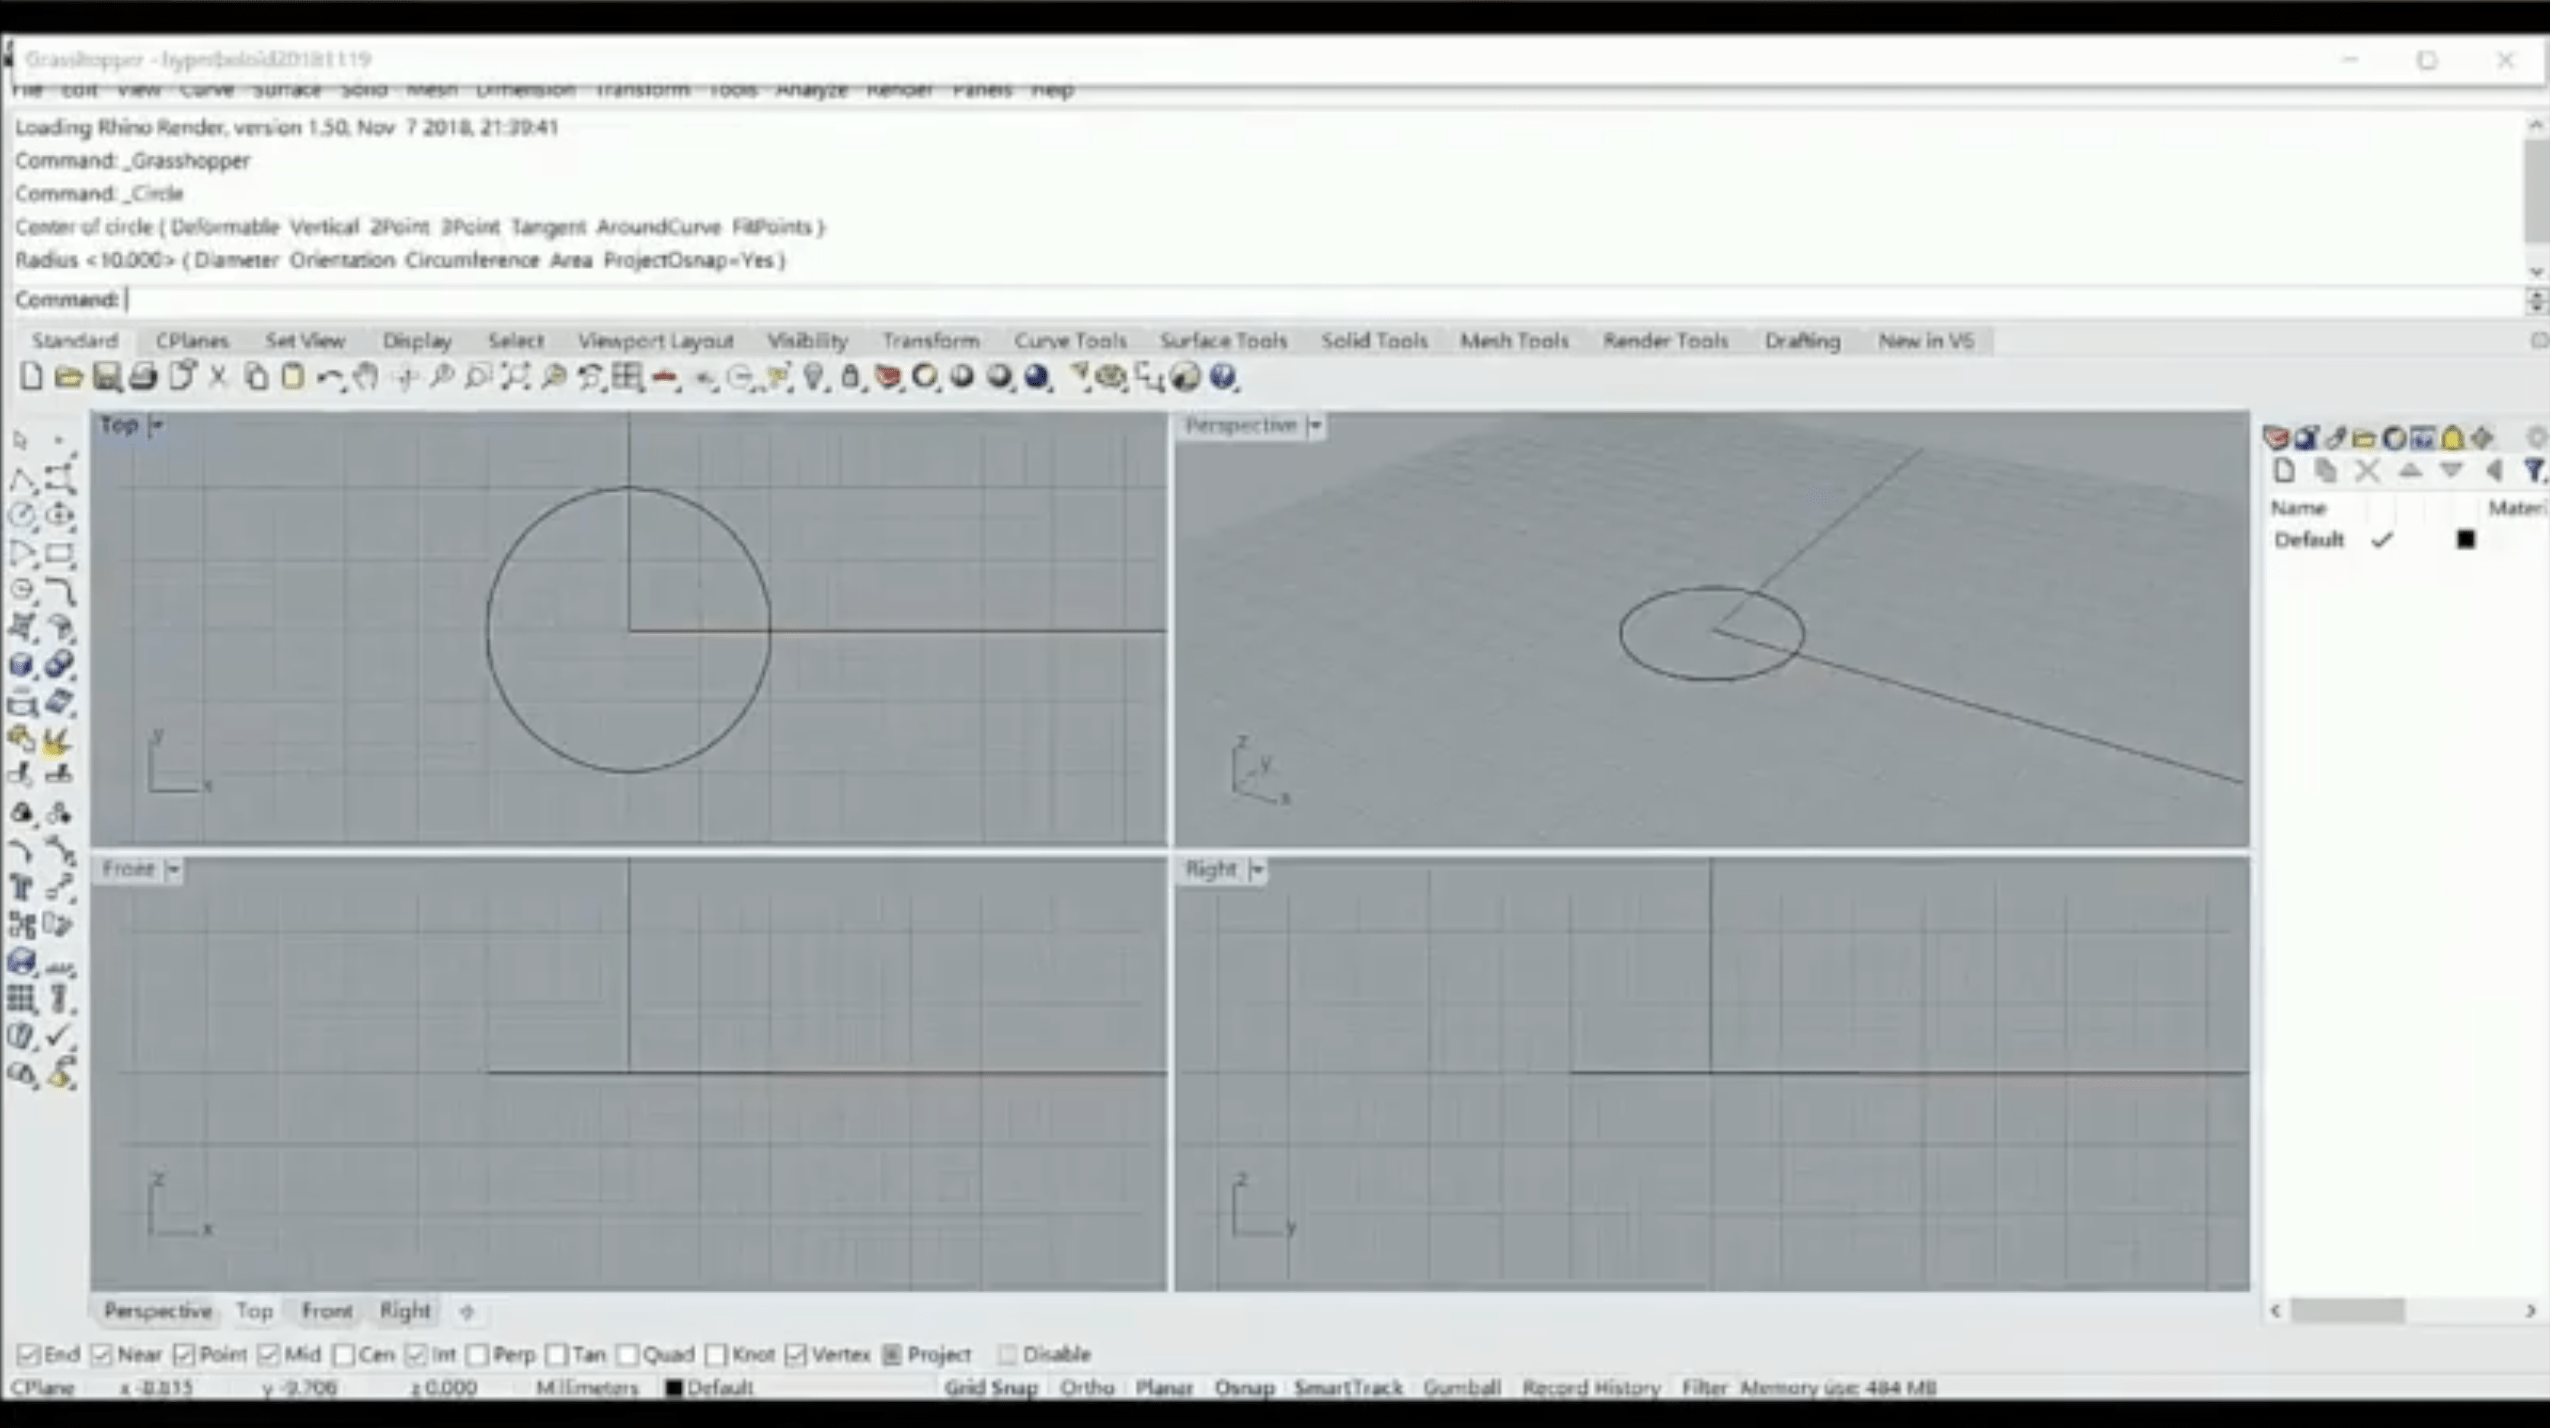Expand the Right viewport title dropdown
The width and height of the screenshot is (2550, 1428).
1257,870
